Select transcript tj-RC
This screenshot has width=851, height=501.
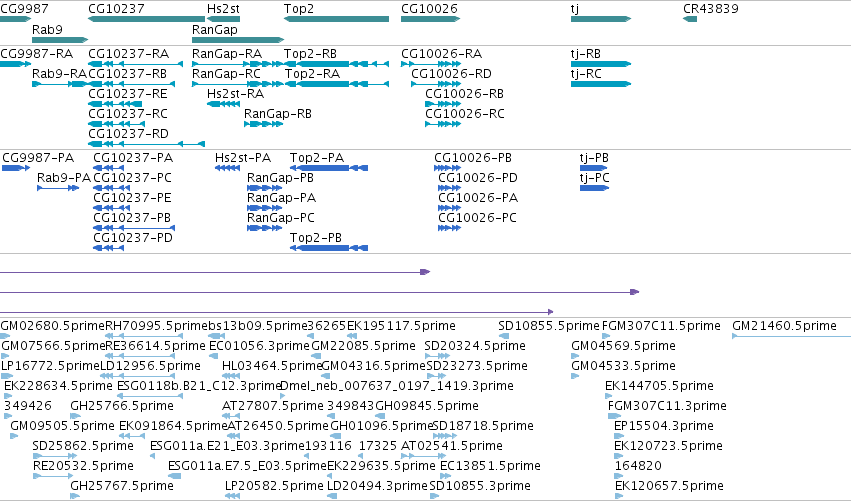pos(601,84)
